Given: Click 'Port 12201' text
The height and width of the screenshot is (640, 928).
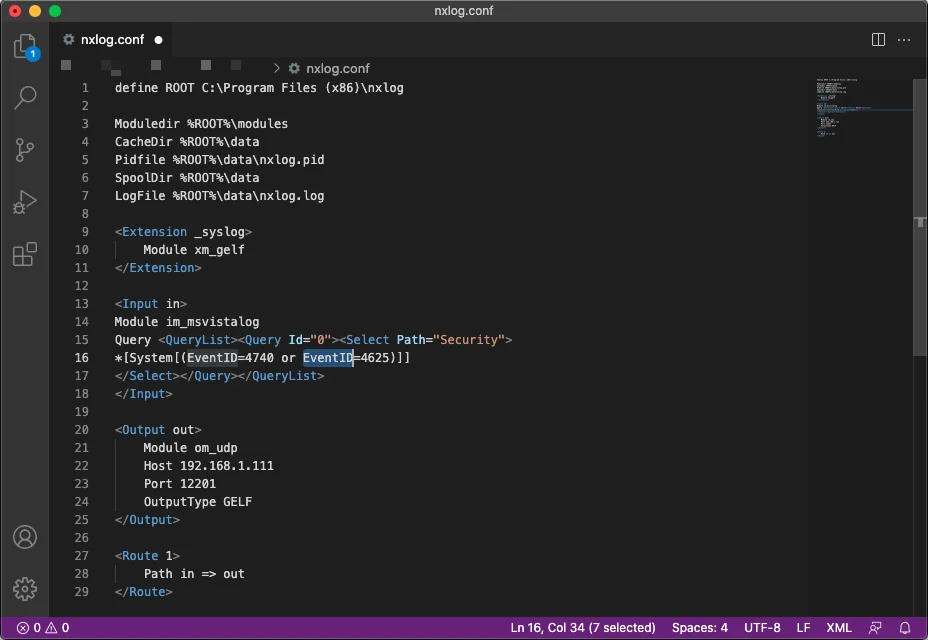Looking at the screenshot, I should (x=180, y=484).
